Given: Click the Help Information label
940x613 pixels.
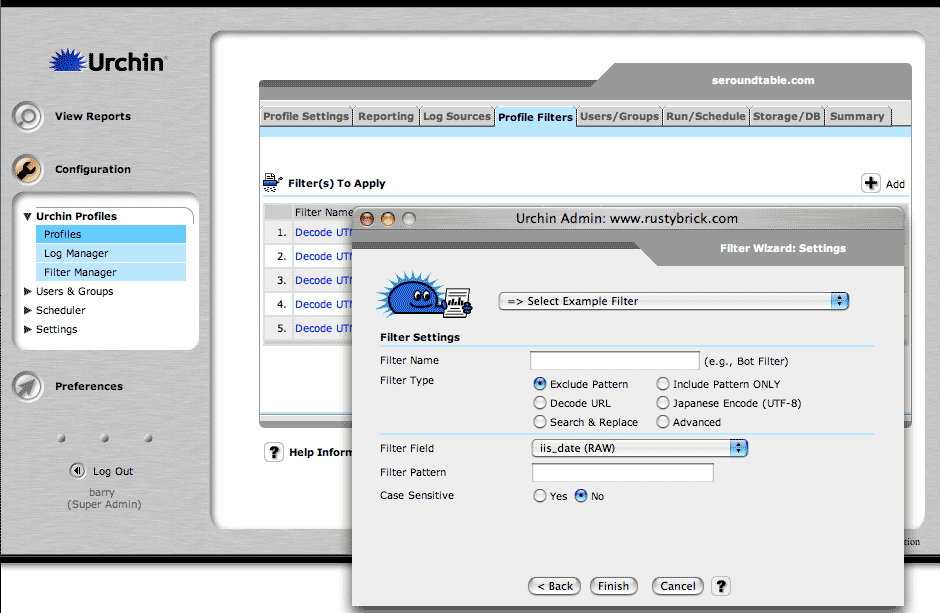Looking at the screenshot, I should (321, 452).
